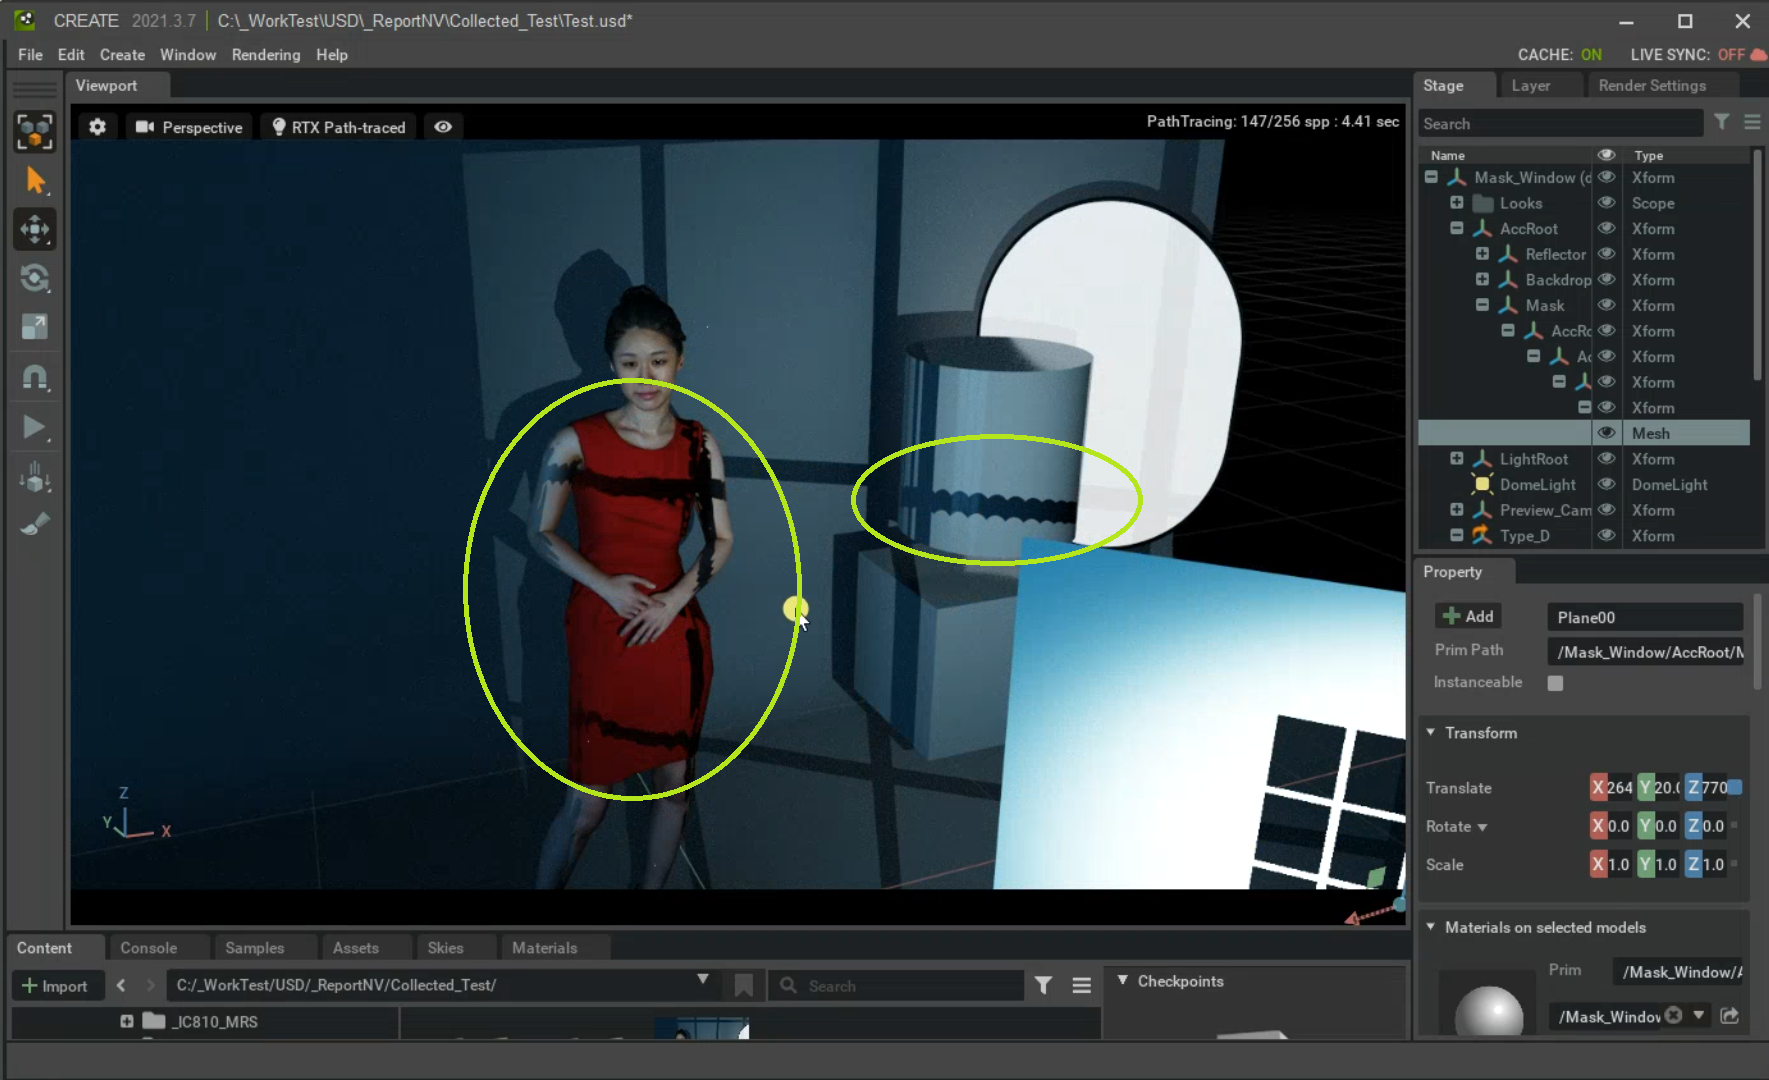Open the Stage panel options menu

[x=1752, y=122]
